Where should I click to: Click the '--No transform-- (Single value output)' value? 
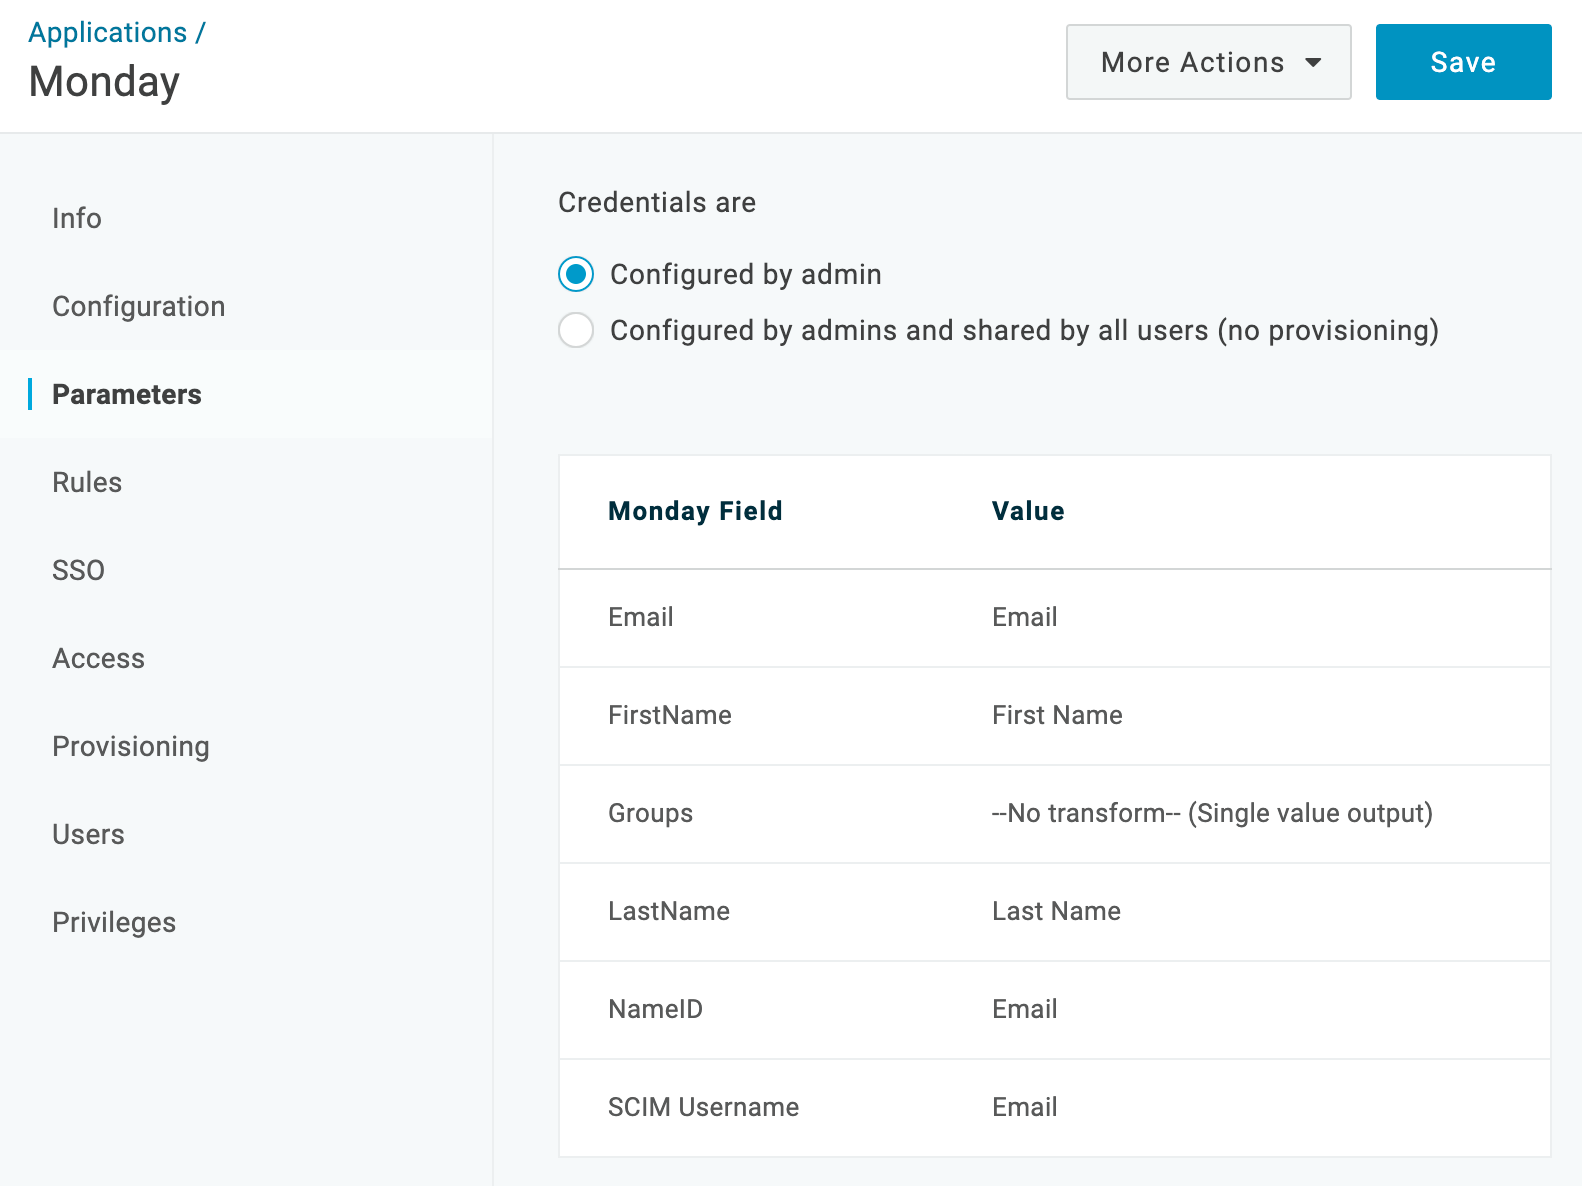tap(1212, 813)
